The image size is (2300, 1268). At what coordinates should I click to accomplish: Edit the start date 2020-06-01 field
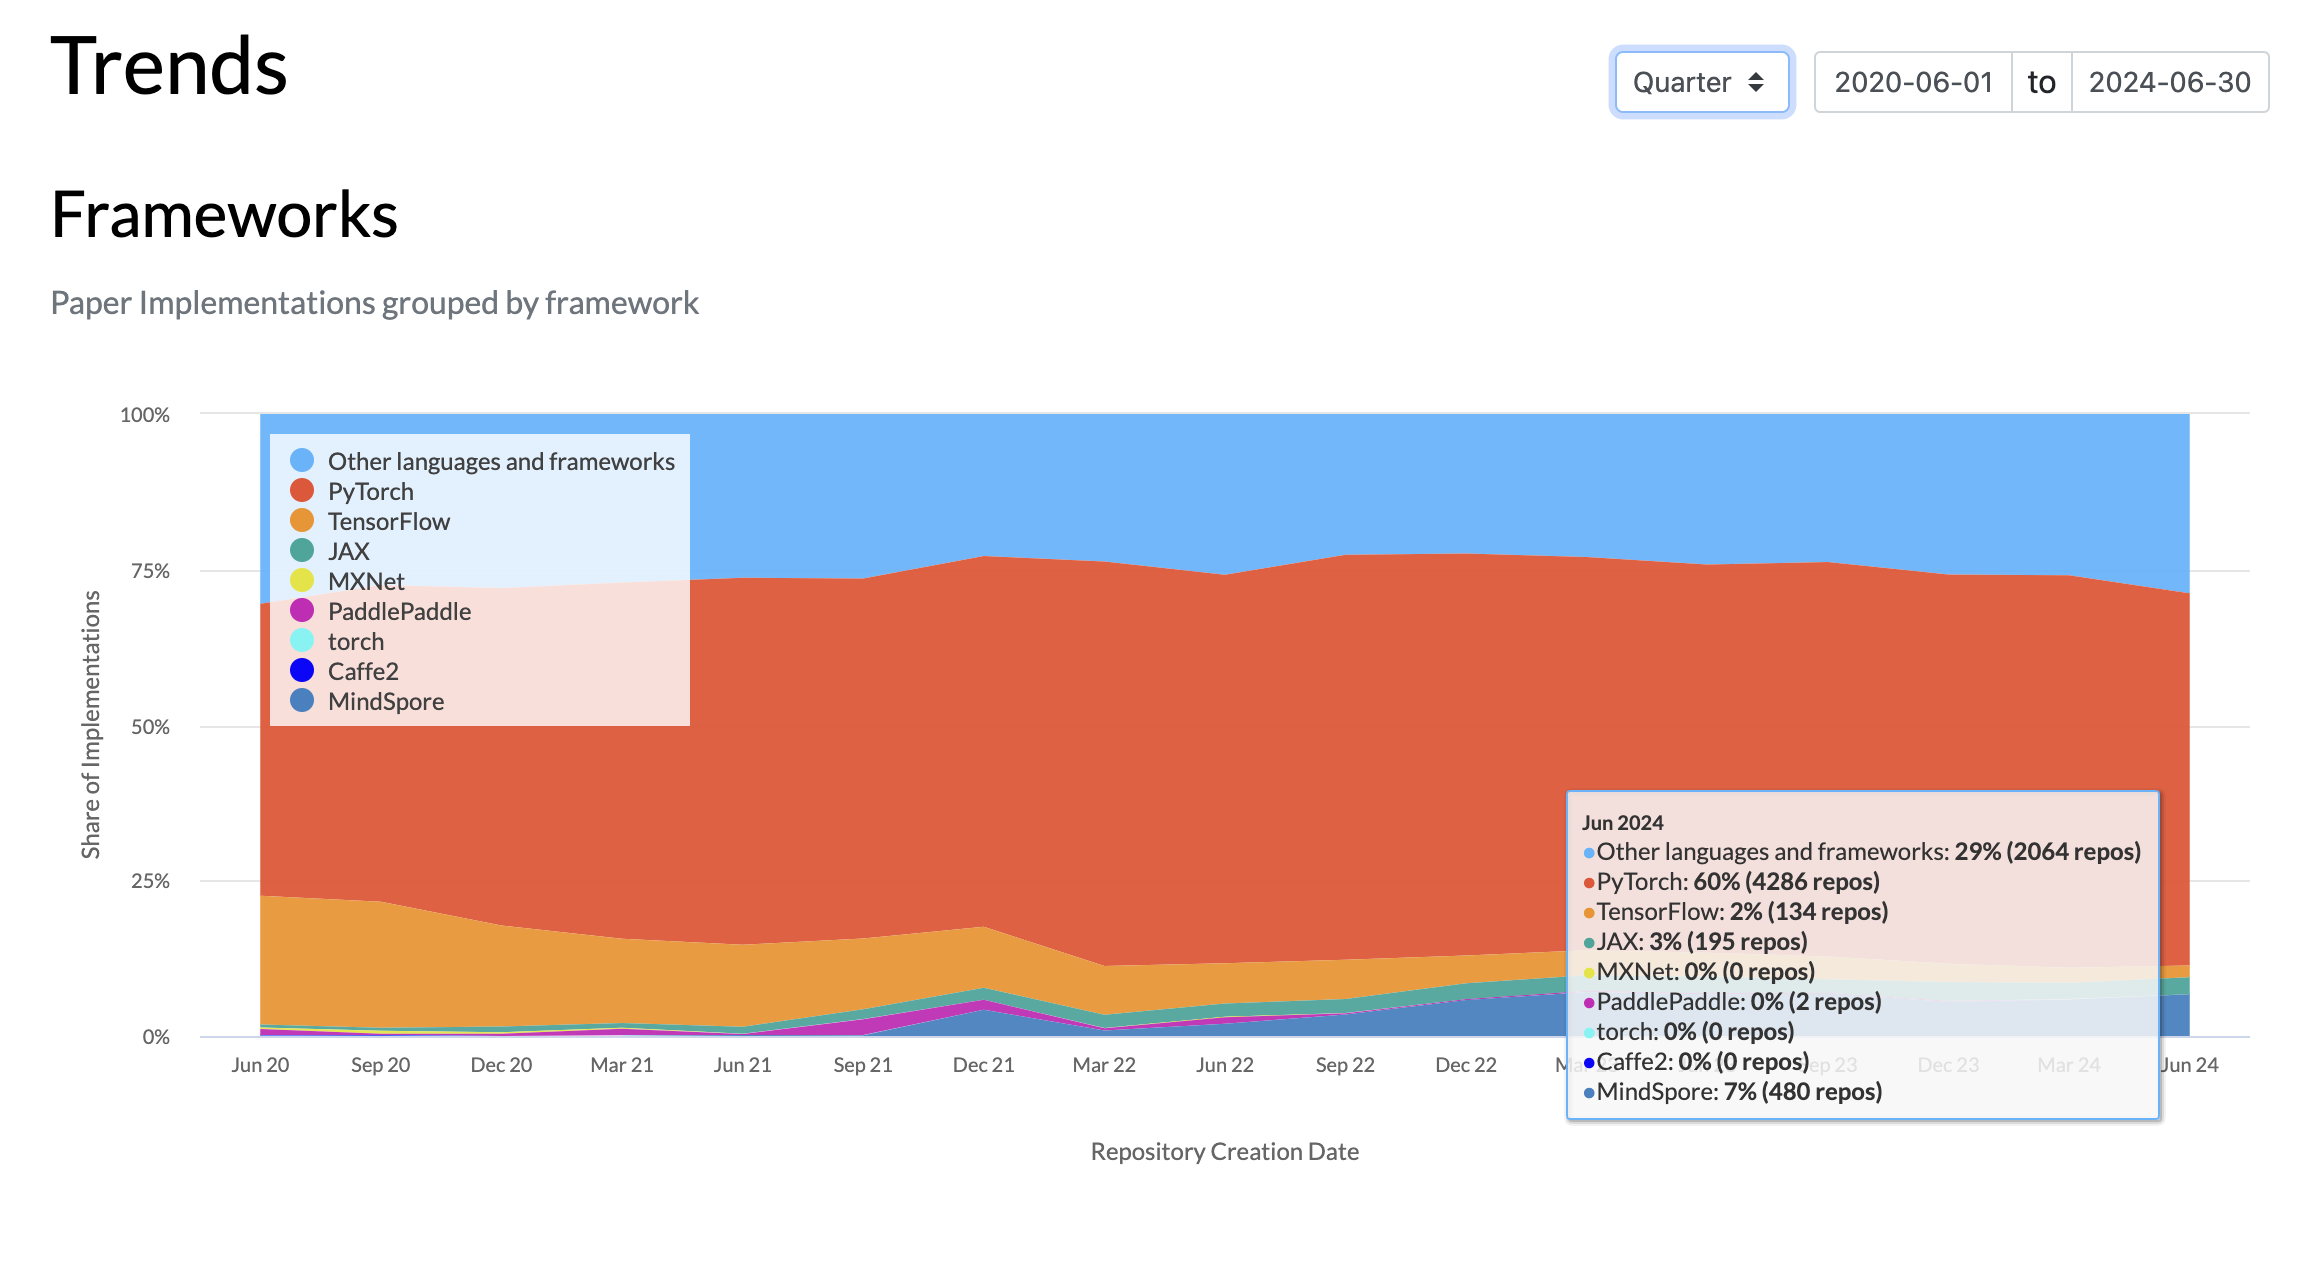pos(1913,82)
